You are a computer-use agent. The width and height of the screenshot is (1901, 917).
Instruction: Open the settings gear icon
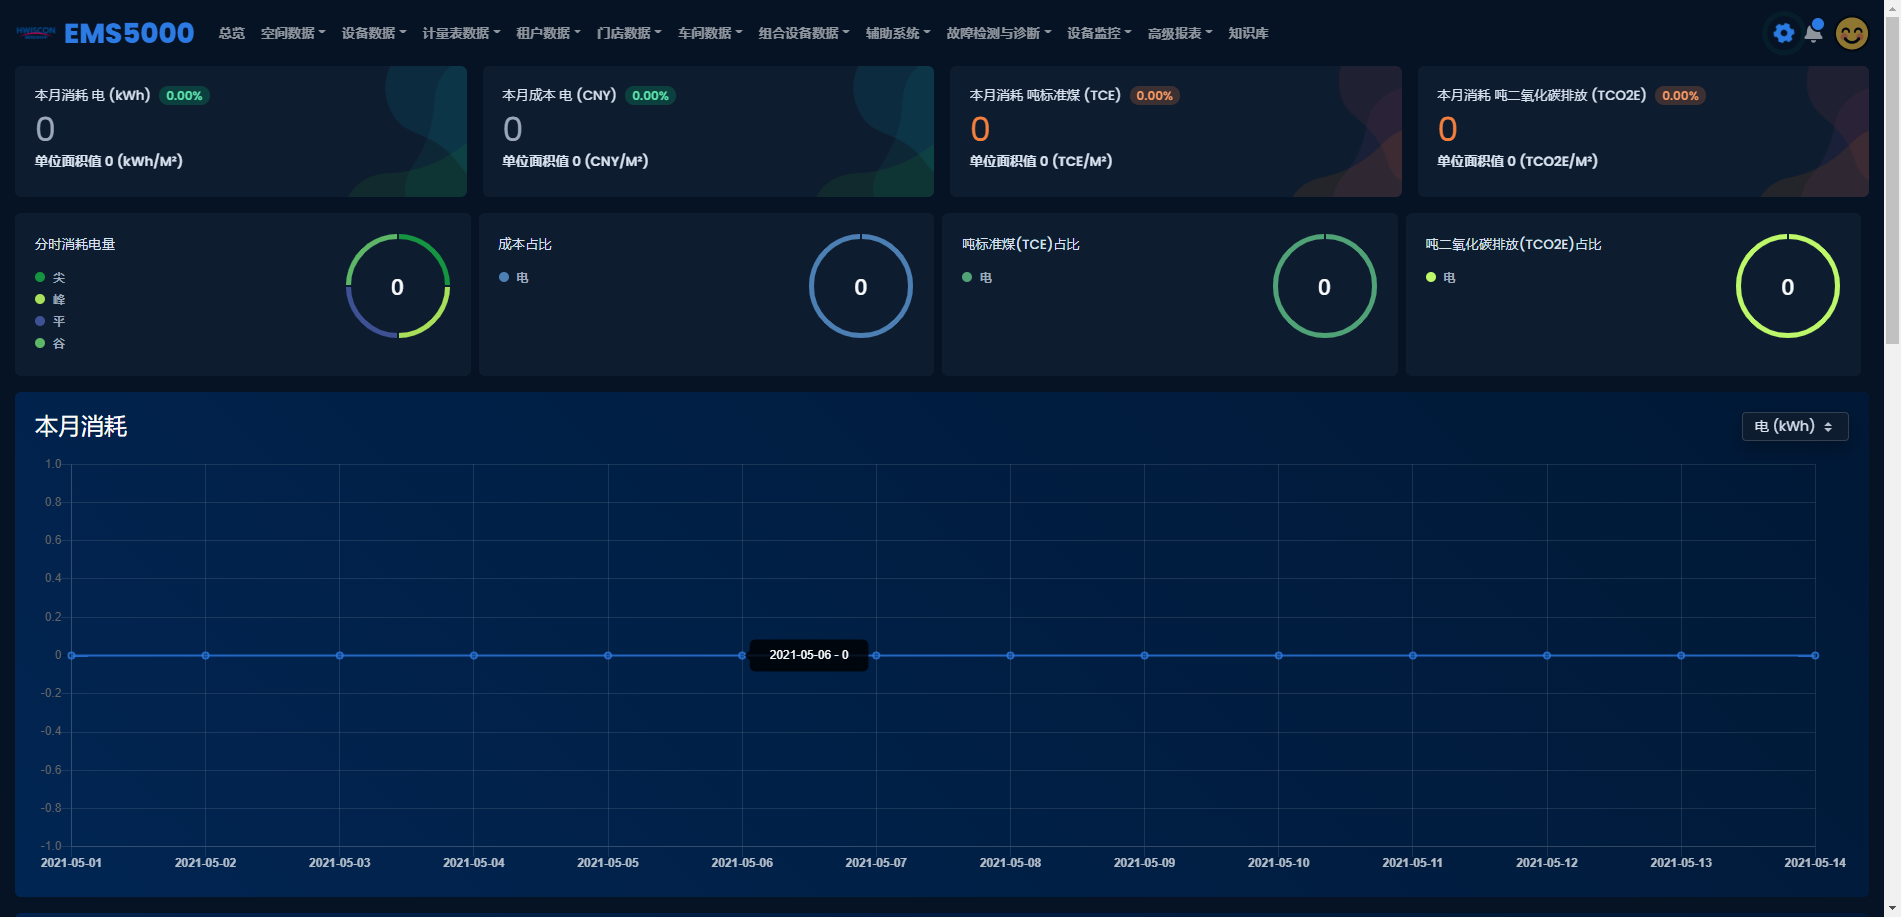[x=1783, y=33]
